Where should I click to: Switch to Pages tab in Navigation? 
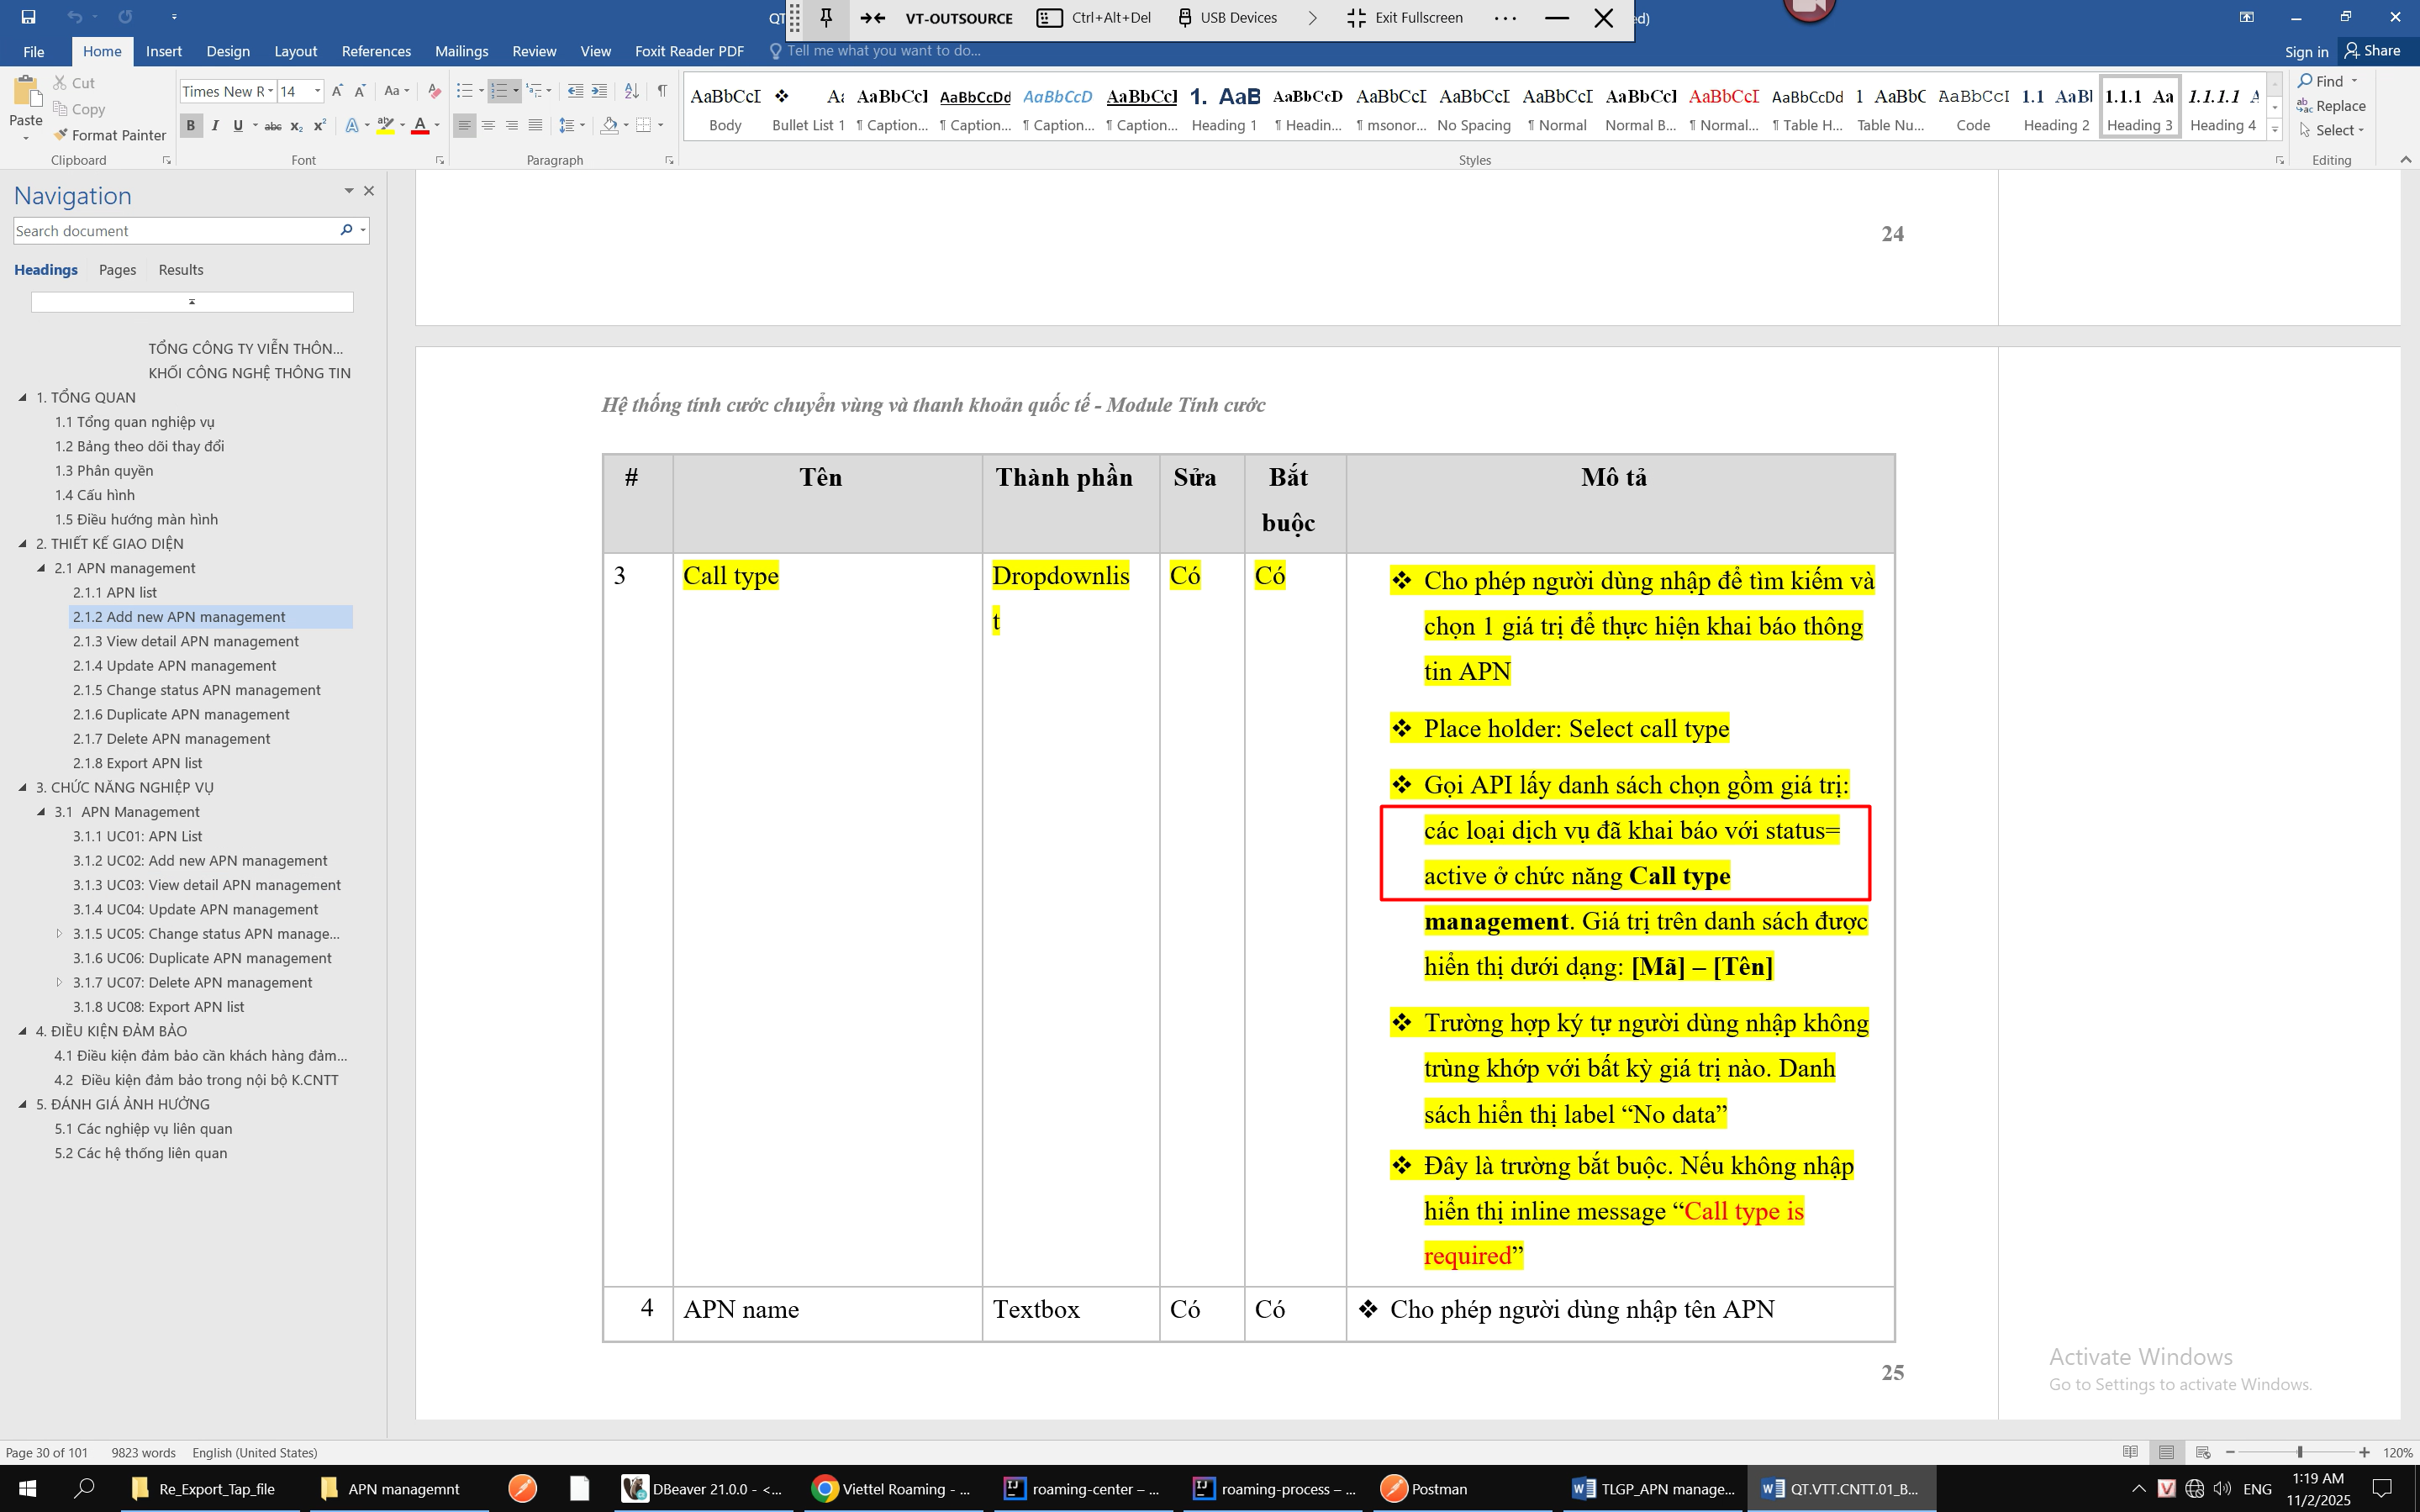117,270
